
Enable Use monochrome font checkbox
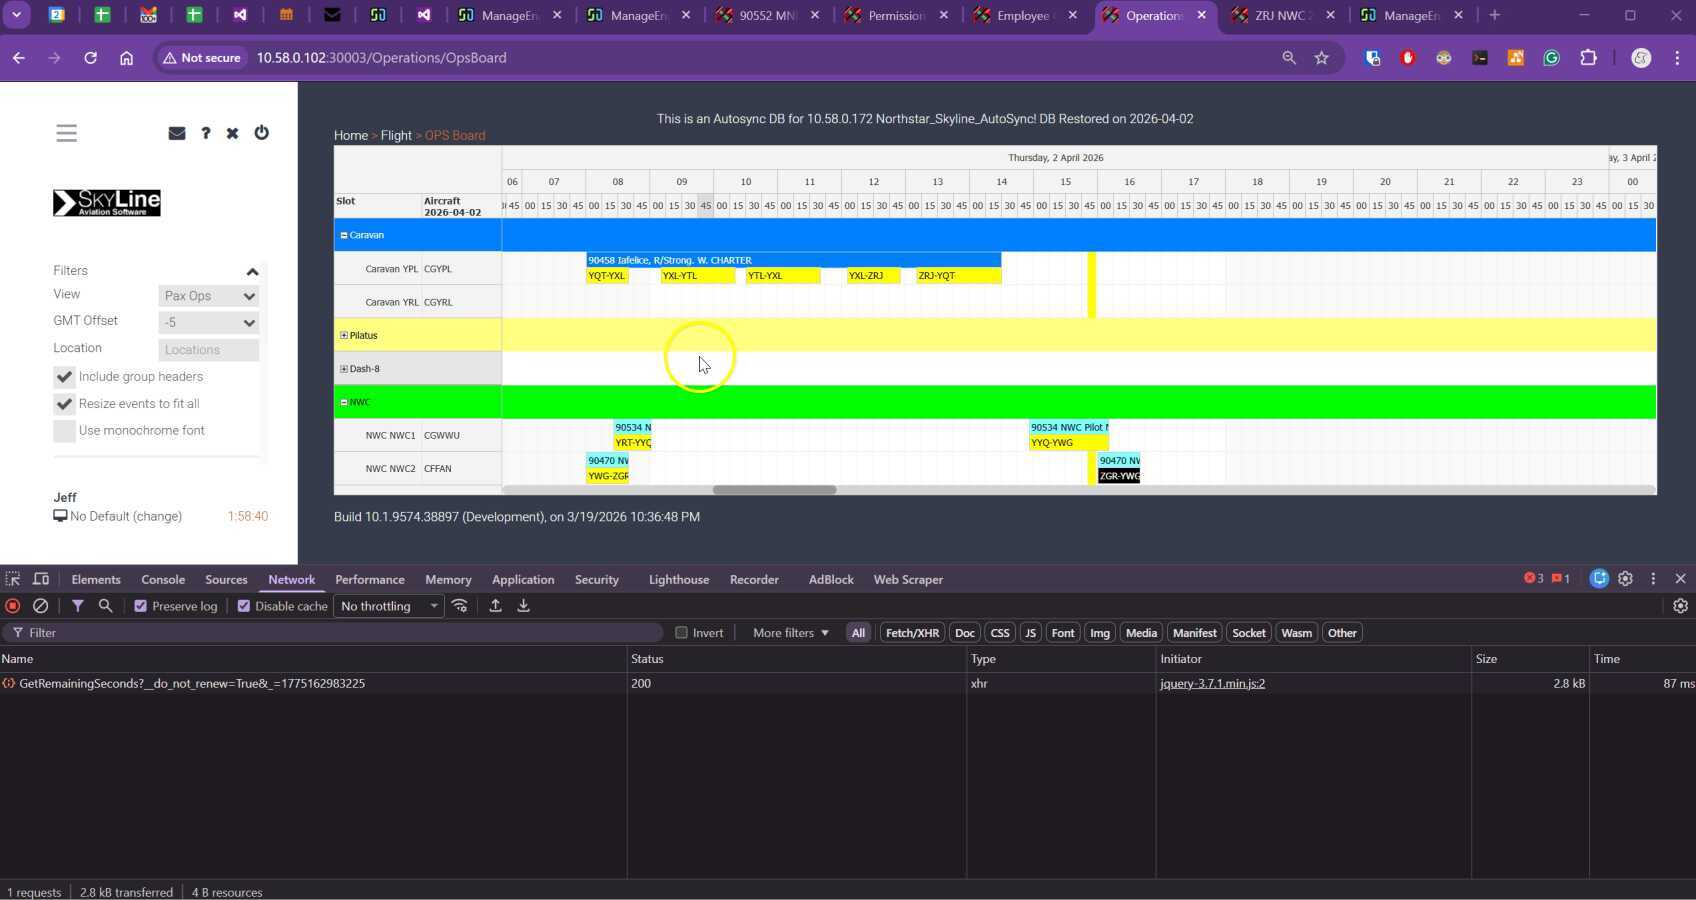(x=64, y=431)
